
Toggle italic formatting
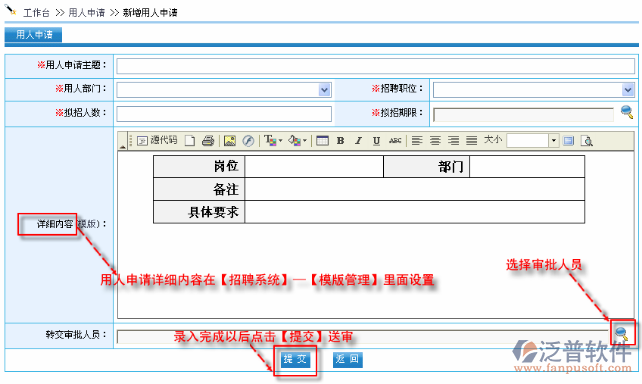[x=358, y=141]
